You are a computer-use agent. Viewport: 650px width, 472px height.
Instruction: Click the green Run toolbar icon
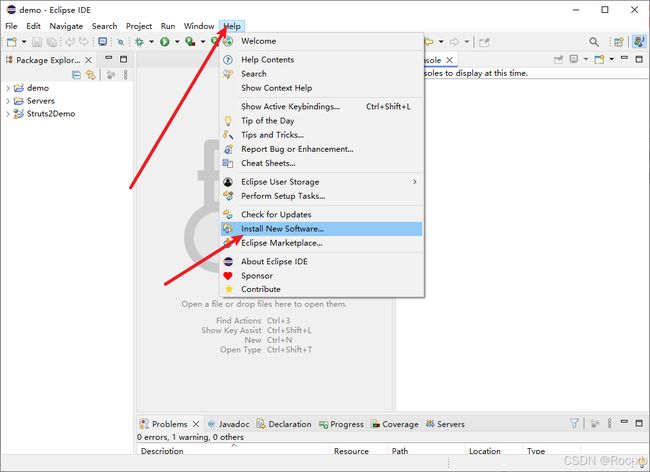165,42
